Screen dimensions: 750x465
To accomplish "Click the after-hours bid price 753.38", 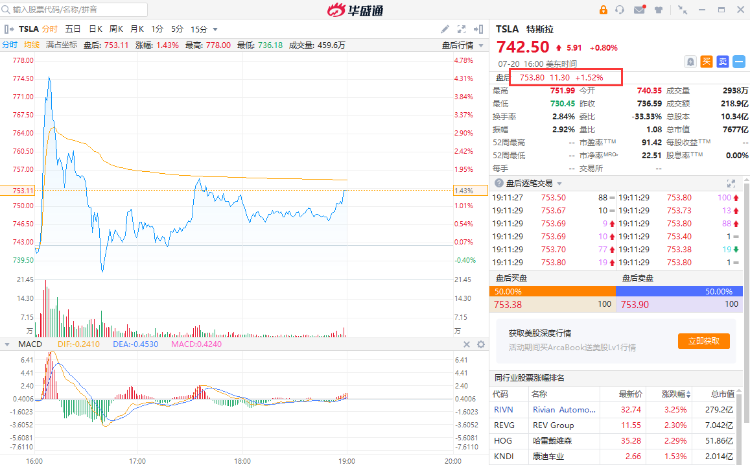I will point(507,305).
